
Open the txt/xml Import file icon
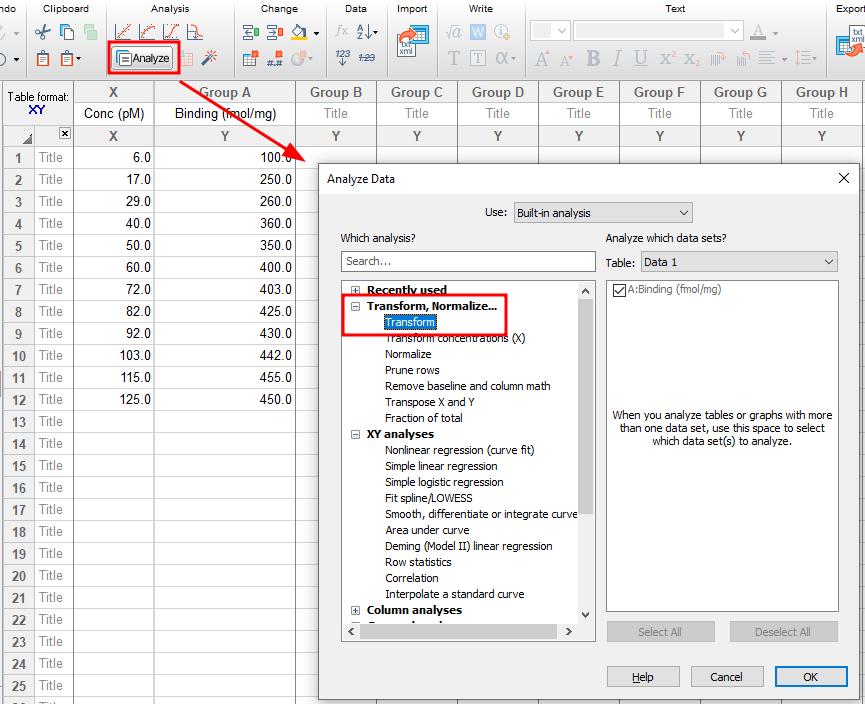412,41
